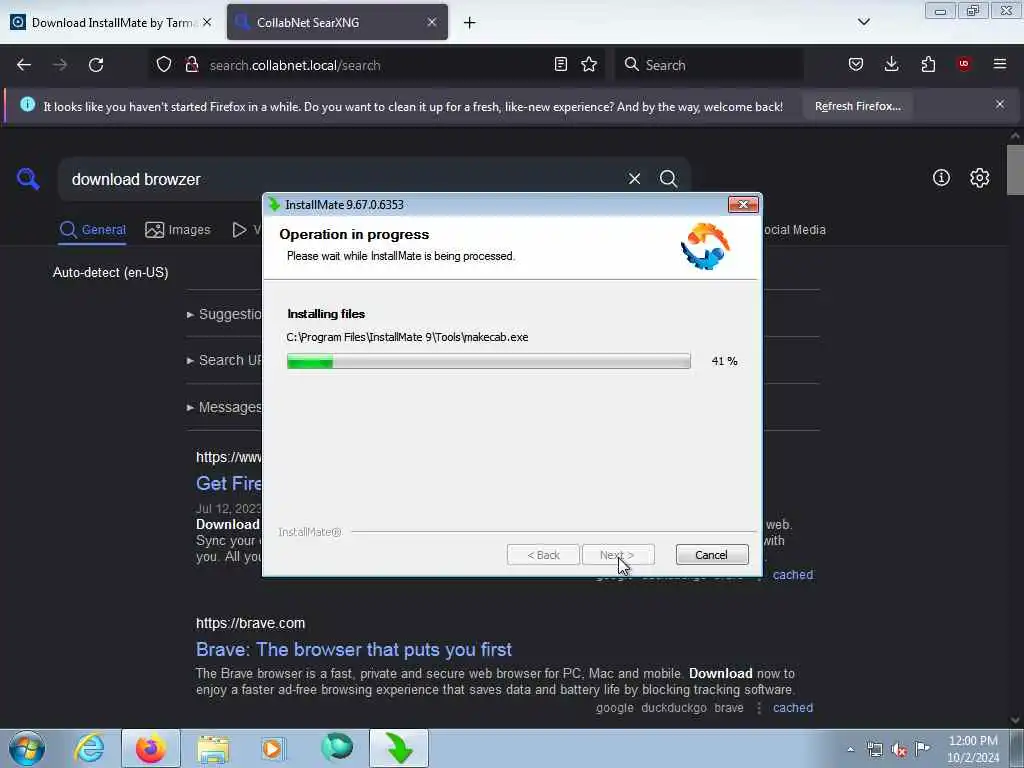Select the InstallMate installer taskbar button

point(399,748)
